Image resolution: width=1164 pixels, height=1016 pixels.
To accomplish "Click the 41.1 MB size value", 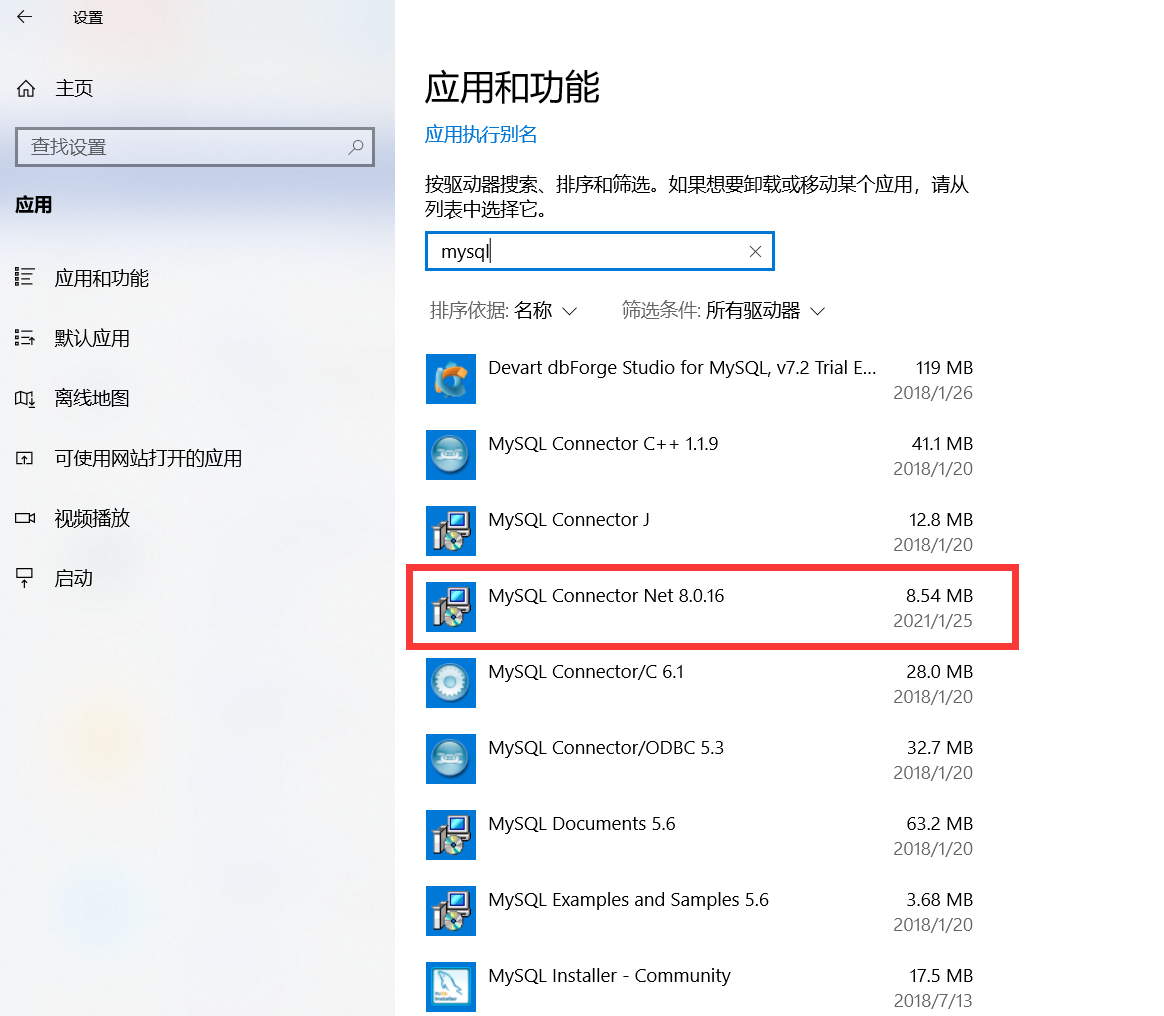I will (942, 444).
